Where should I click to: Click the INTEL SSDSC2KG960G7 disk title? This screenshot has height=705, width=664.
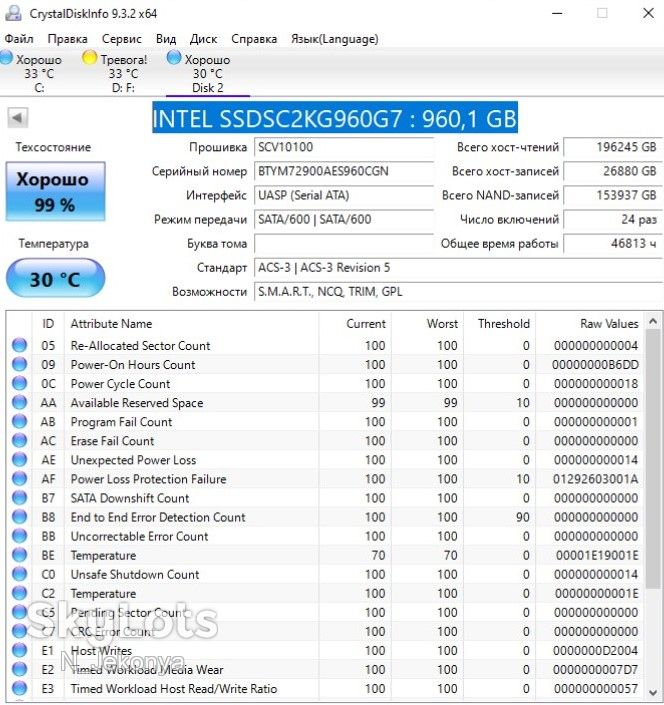pyautogui.click(x=335, y=119)
